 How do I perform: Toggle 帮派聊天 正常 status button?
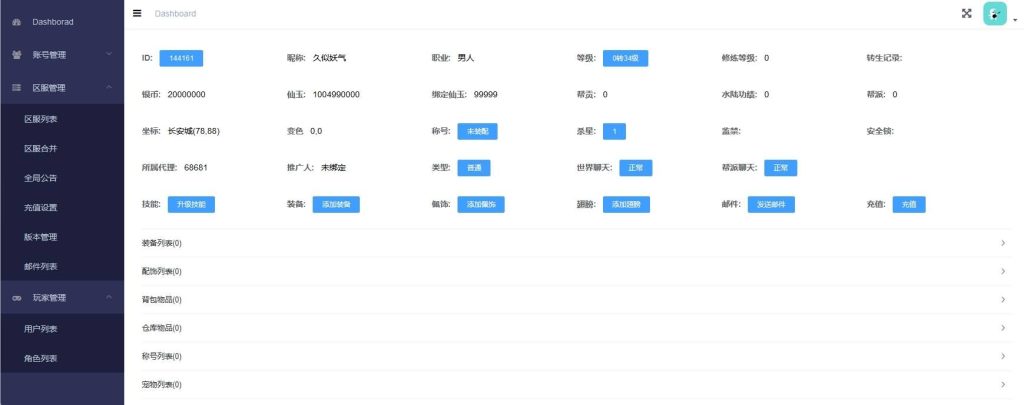click(780, 168)
